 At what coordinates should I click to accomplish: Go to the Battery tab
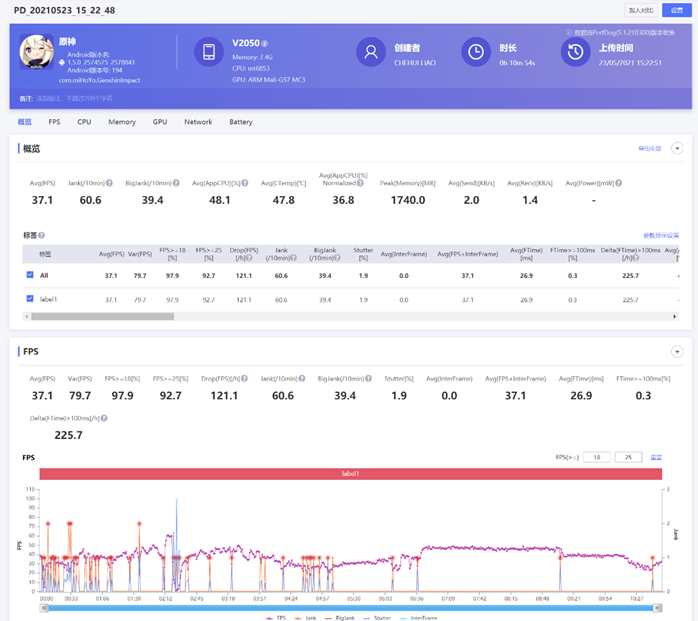pyautogui.click(x=241, y=122)
